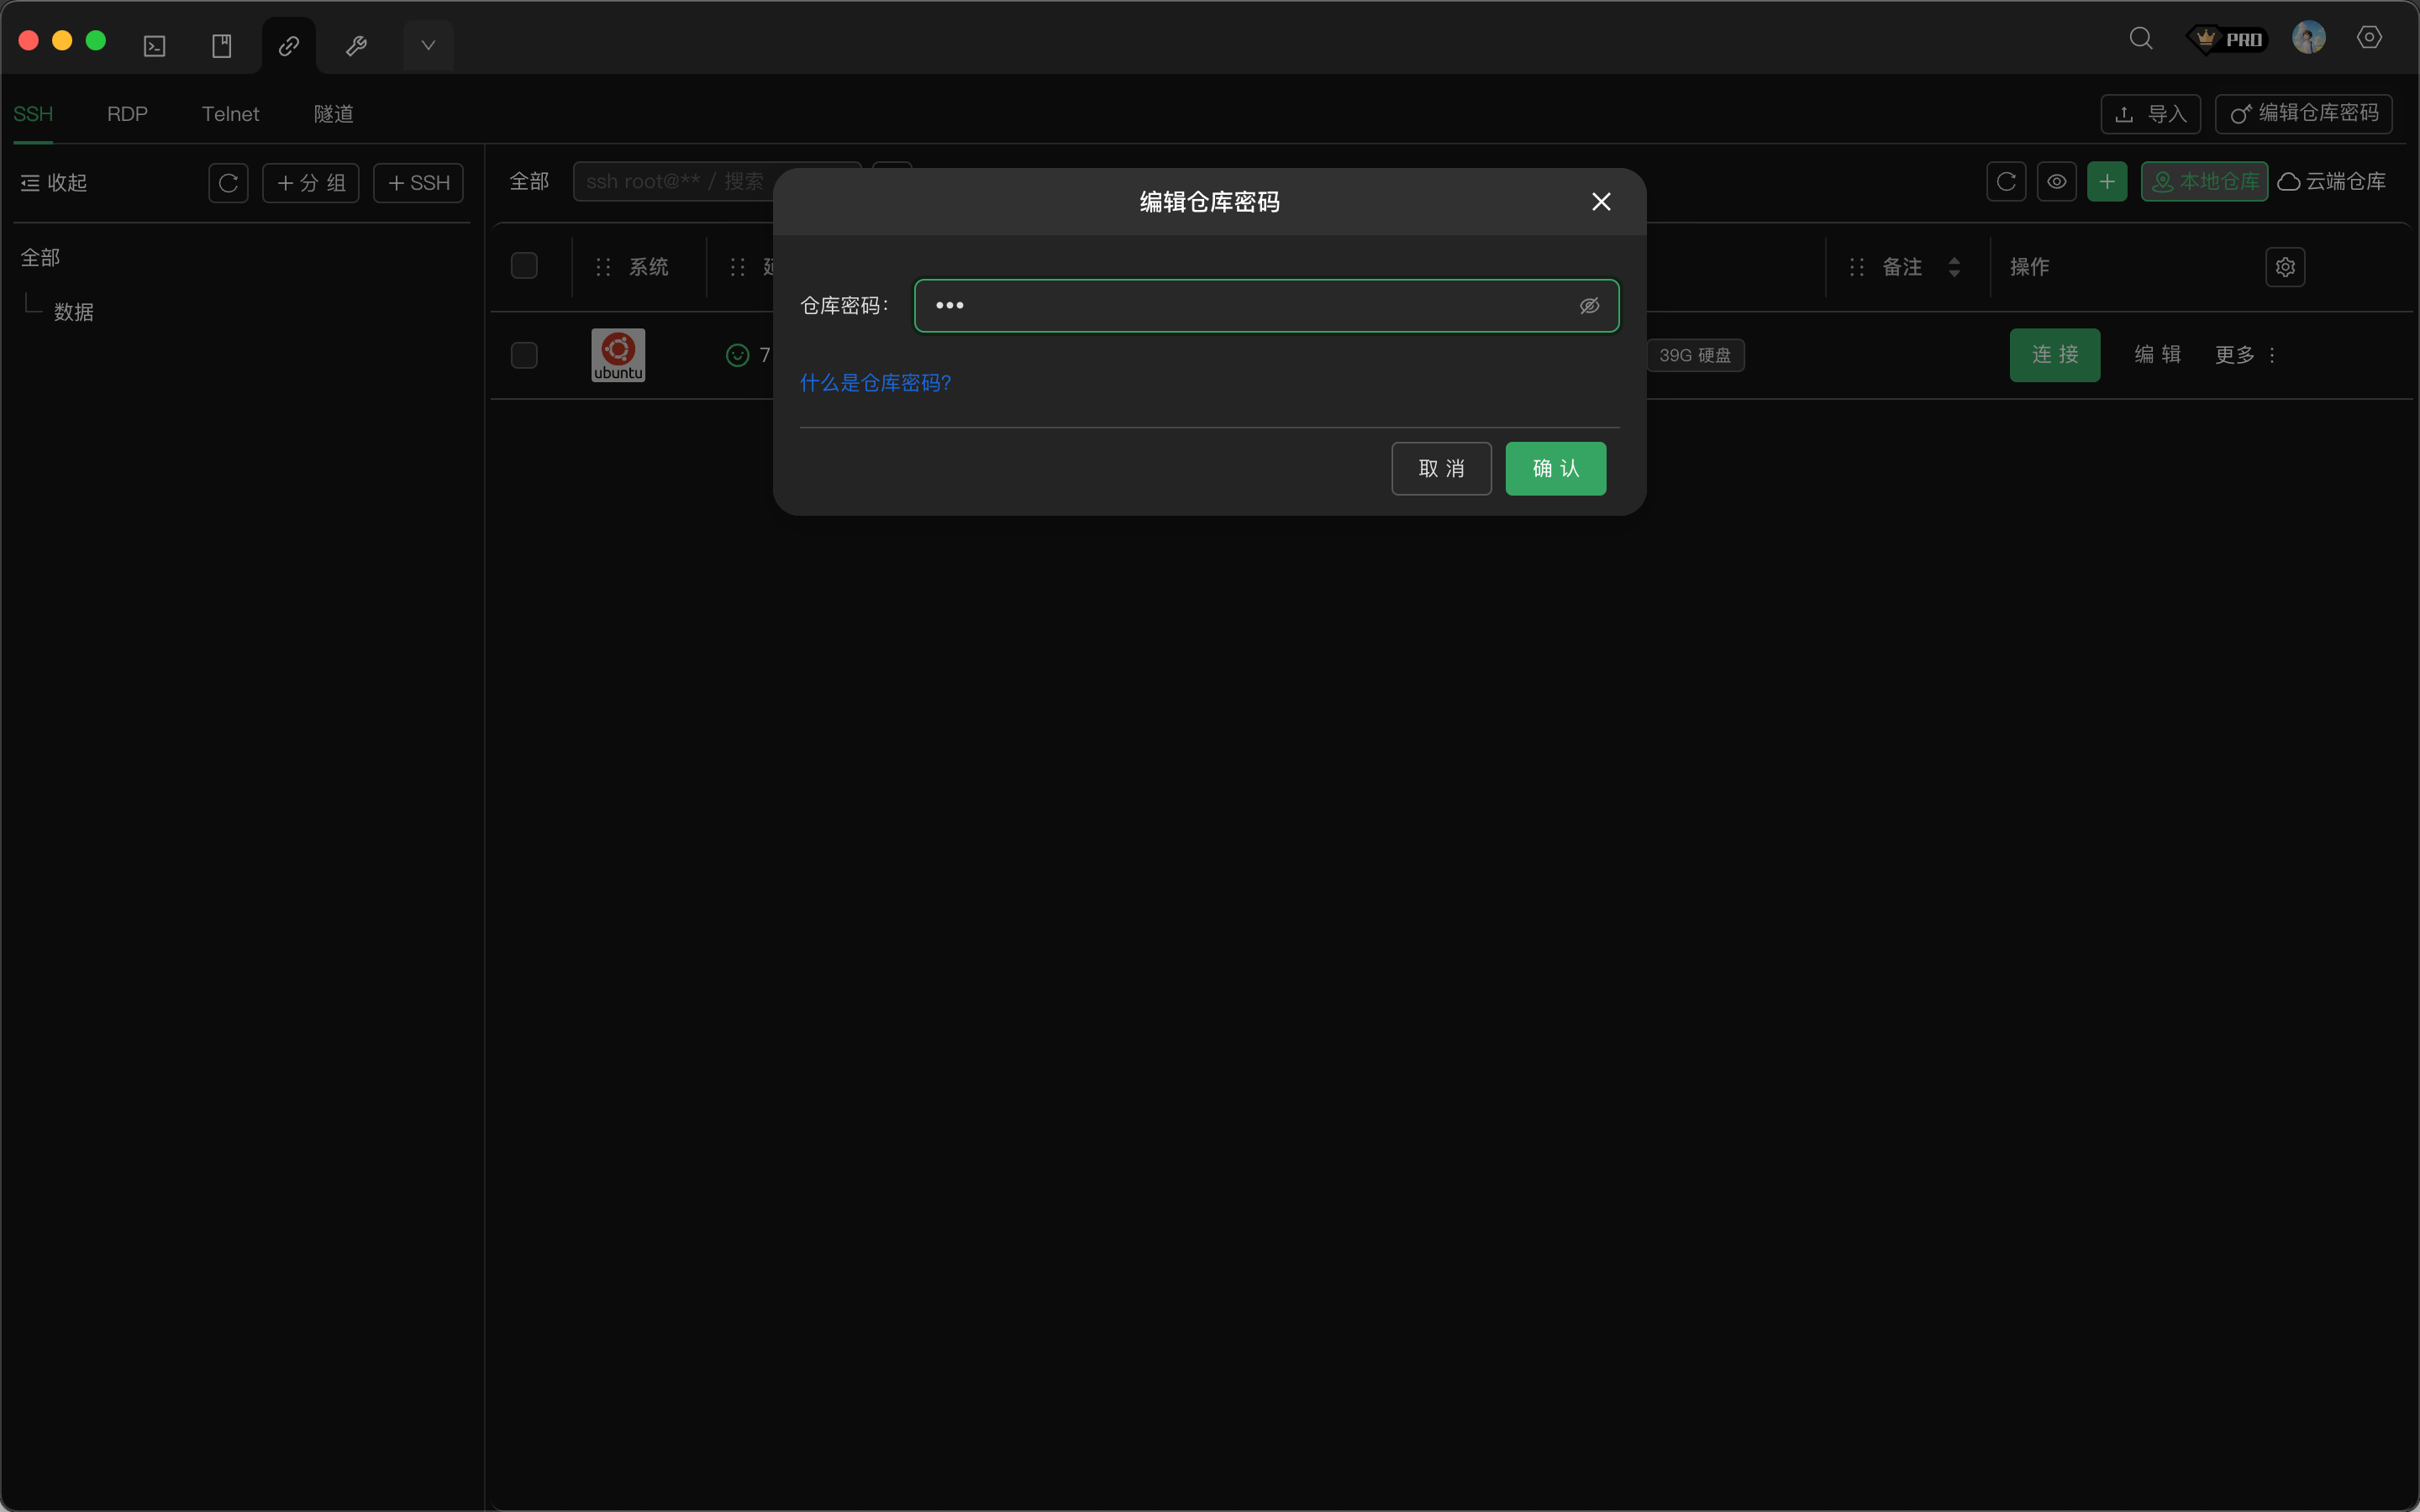2420x1512 pixels.
Task: Click the 确认 confirm button
Action: (1555, 469)
